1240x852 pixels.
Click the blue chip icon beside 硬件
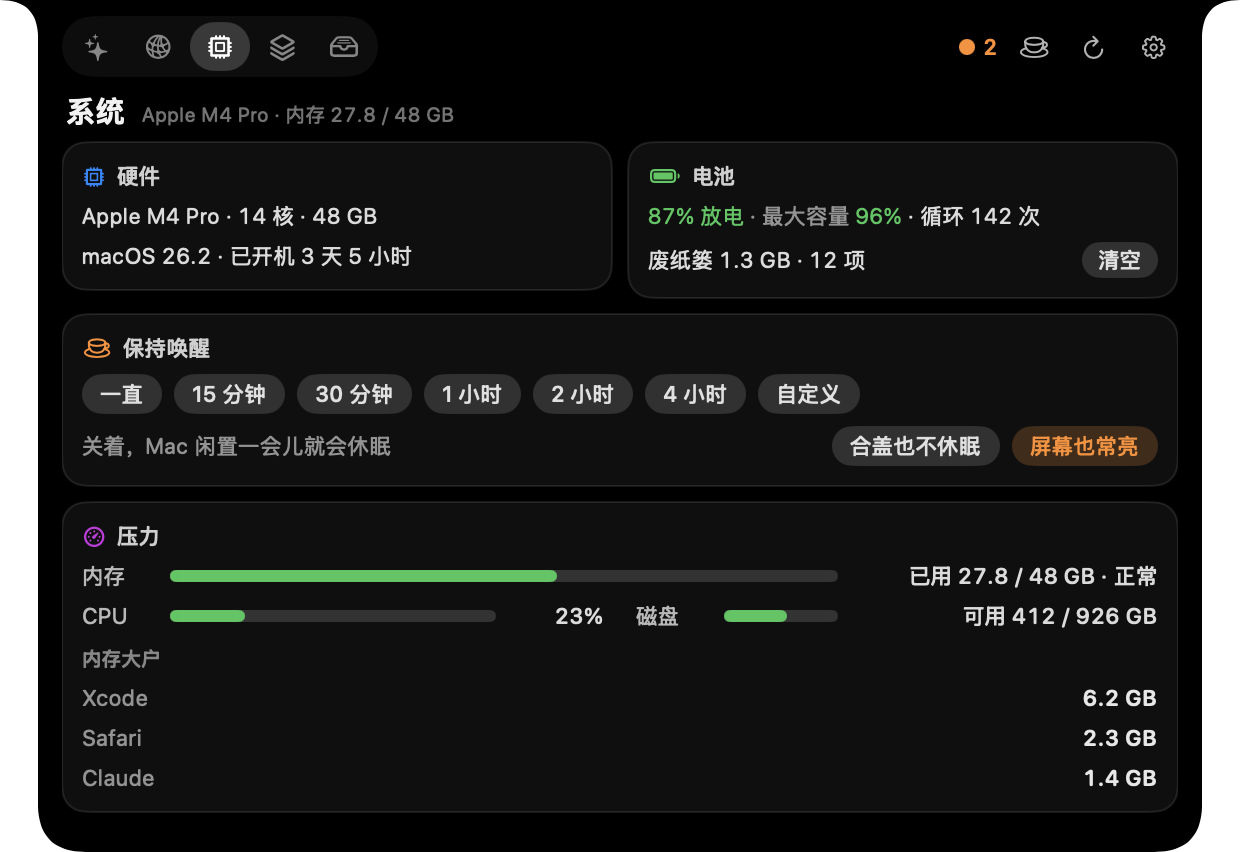[94, 177]
